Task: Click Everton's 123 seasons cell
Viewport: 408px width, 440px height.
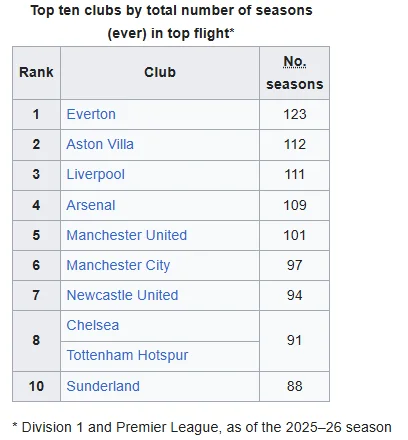Action: (295, 114)
